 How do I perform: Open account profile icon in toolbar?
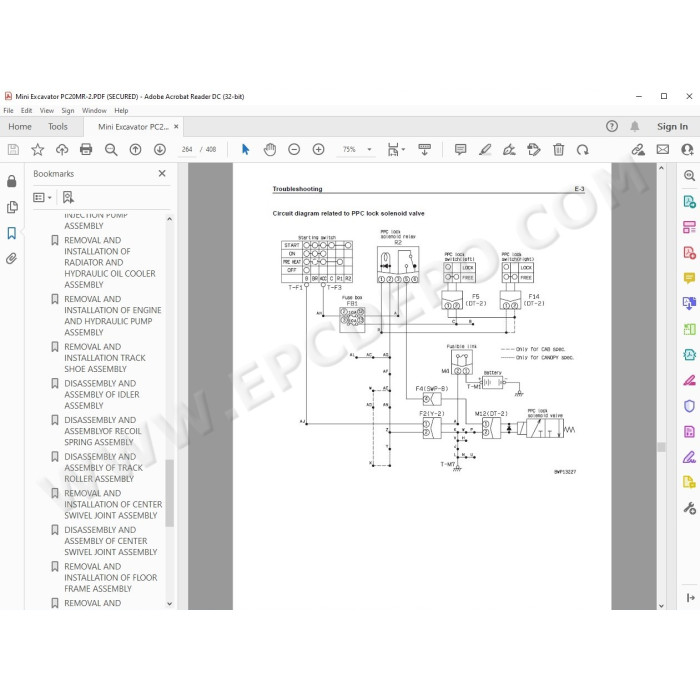[688, 150]
